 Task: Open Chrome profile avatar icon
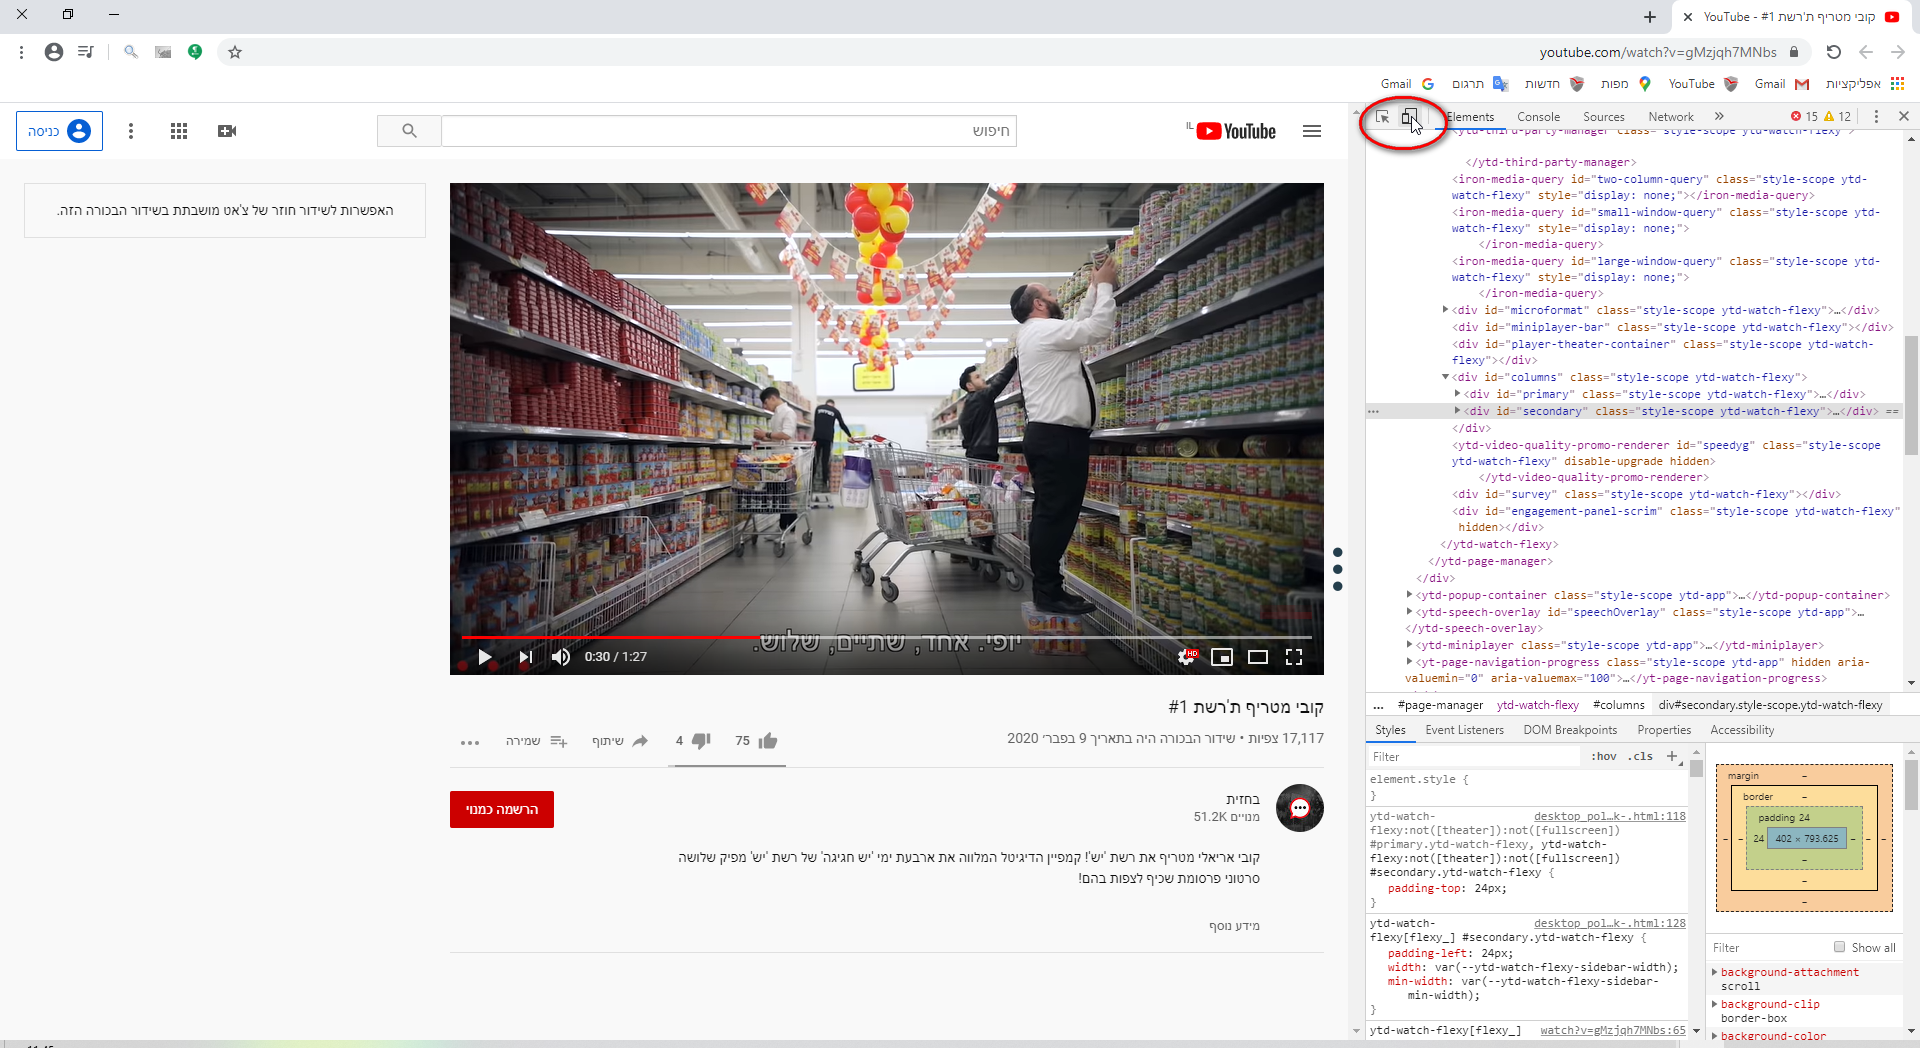coord(54,52)
